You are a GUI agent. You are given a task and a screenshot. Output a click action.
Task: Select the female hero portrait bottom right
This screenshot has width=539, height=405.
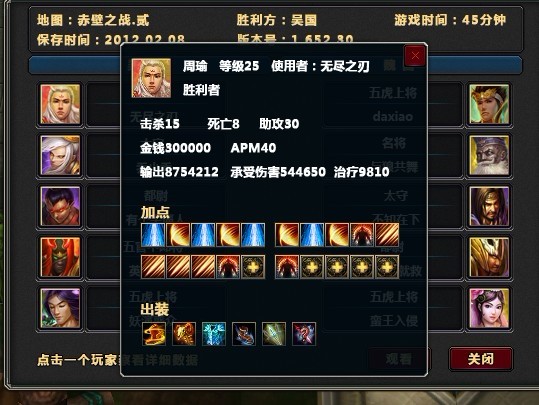489,308
